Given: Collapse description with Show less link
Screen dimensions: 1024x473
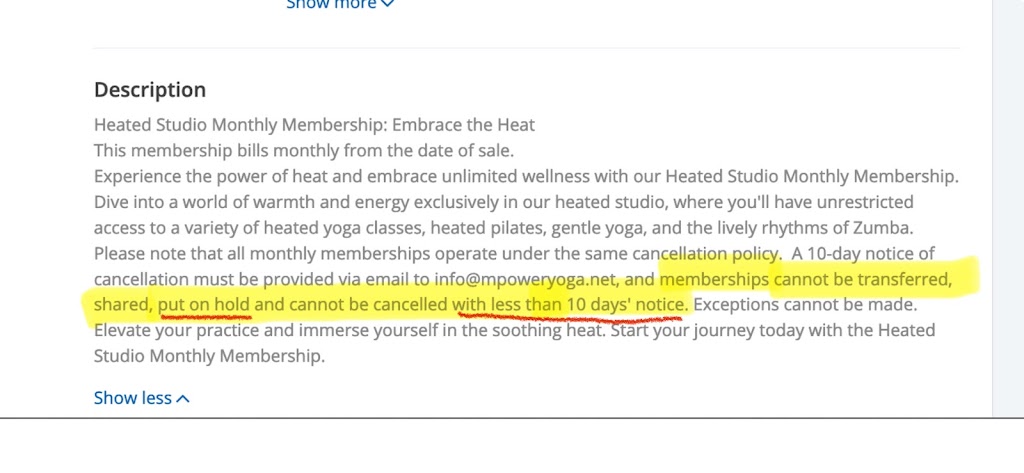Looking at the screenshot, I should [x=133, y=398].
